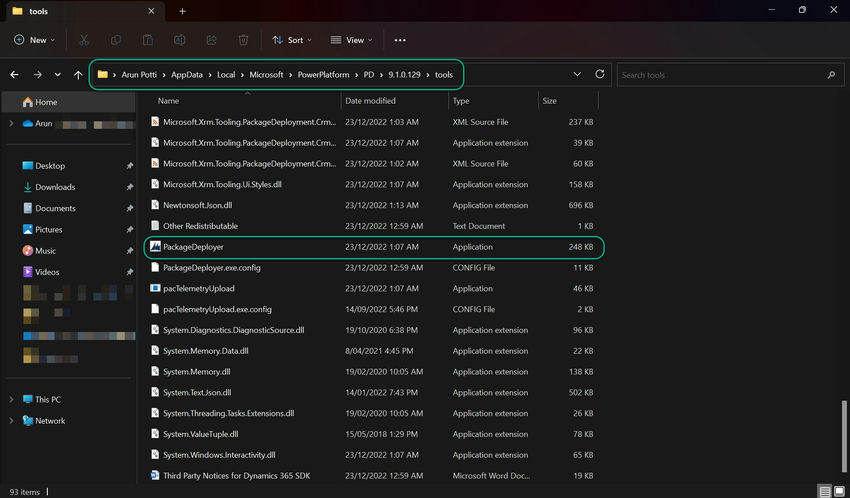Expand Network in navigation pane
Viewport: 850px width, 498px height.
click(x=11, y=421)
